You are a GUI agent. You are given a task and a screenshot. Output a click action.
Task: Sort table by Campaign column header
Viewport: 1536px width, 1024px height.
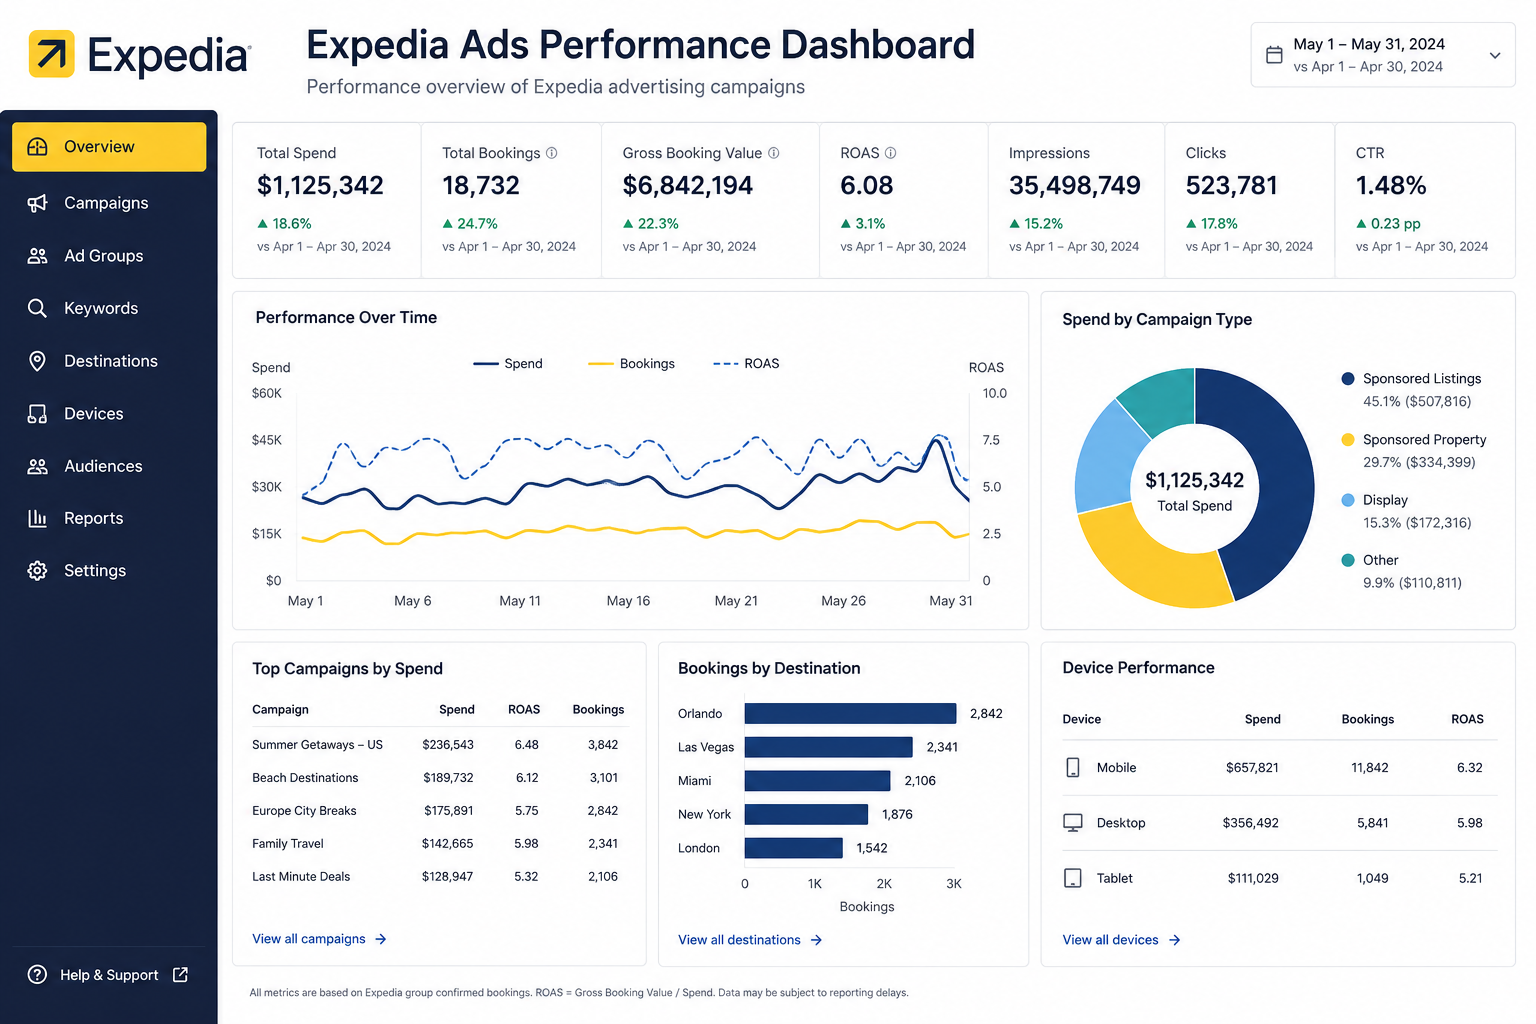(280, 710)
